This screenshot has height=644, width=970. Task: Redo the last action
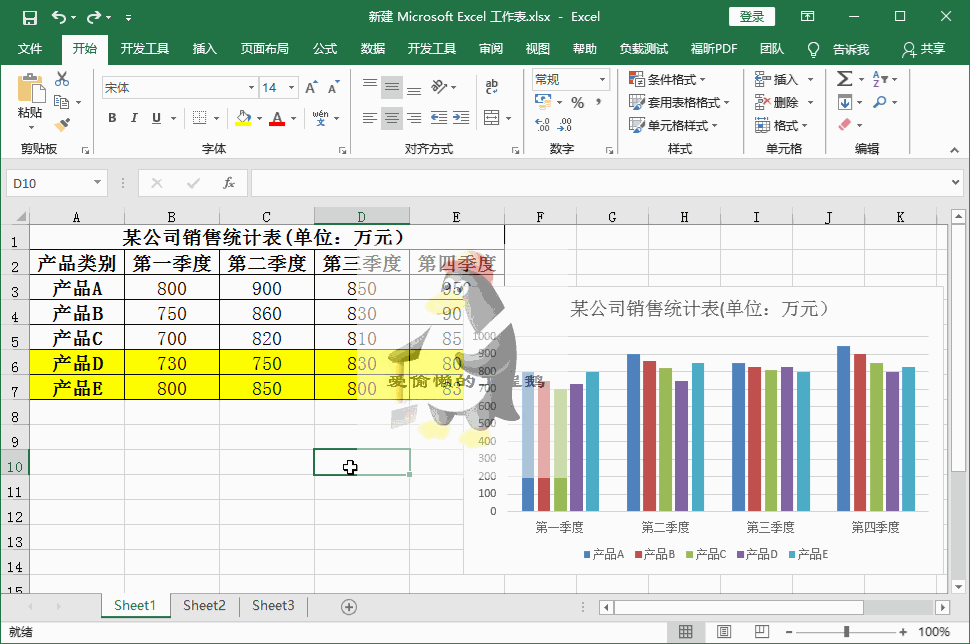(94, 17)
